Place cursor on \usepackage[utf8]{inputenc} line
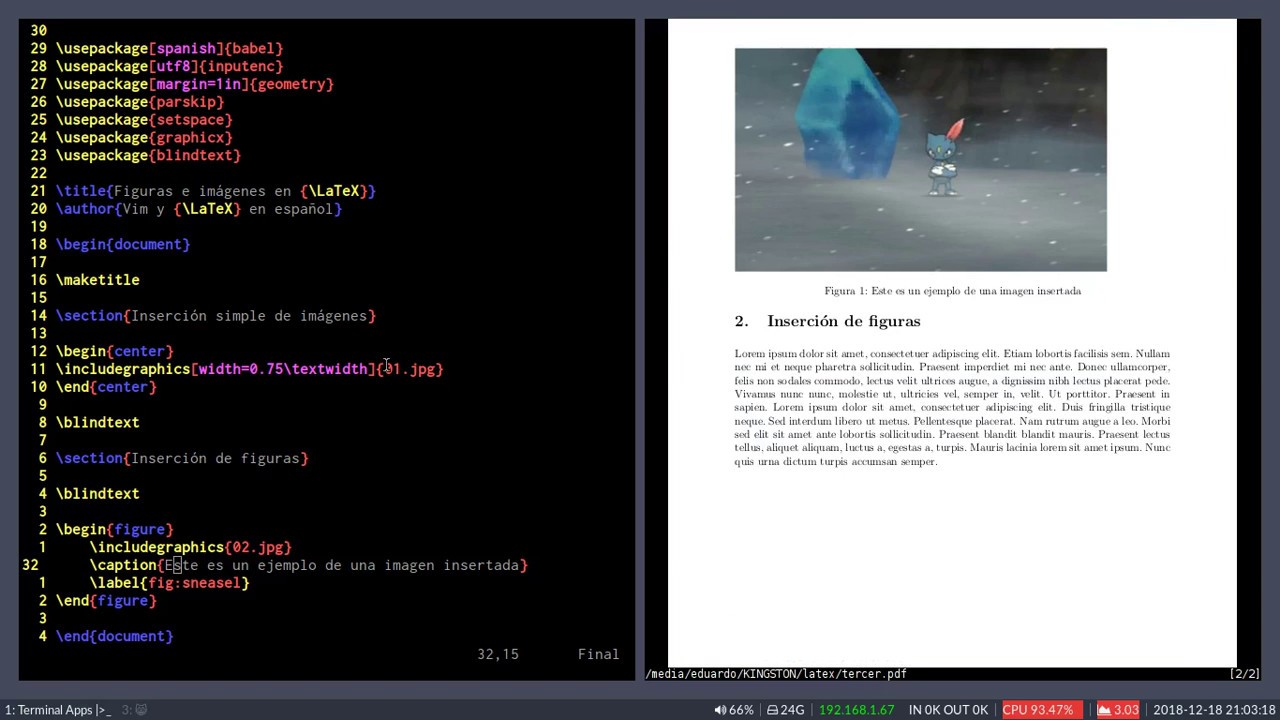 pos(170,66)
